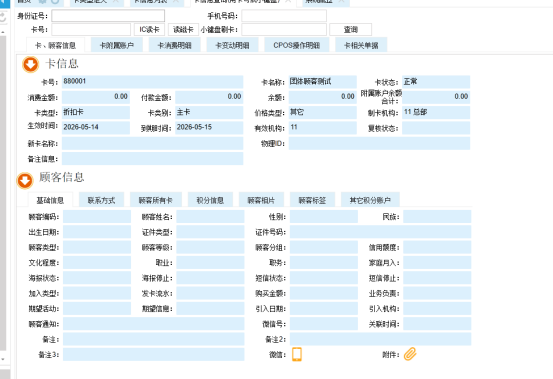Collapse the 顾客信息 section arrow icon
Viewport: 553px width, 379px height.
(25, 181)
